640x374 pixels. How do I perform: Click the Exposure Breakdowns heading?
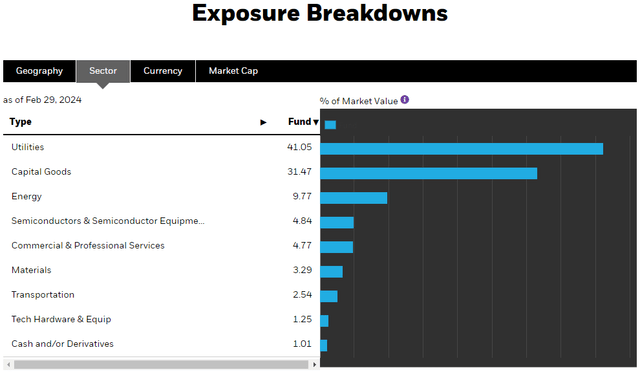(320, 13)
